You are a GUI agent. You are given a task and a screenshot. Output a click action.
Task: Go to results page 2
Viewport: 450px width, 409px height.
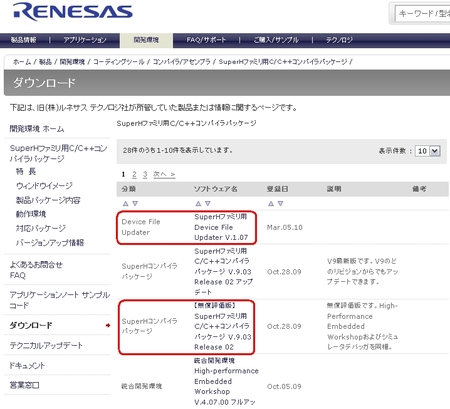click(x=134, y=174)
